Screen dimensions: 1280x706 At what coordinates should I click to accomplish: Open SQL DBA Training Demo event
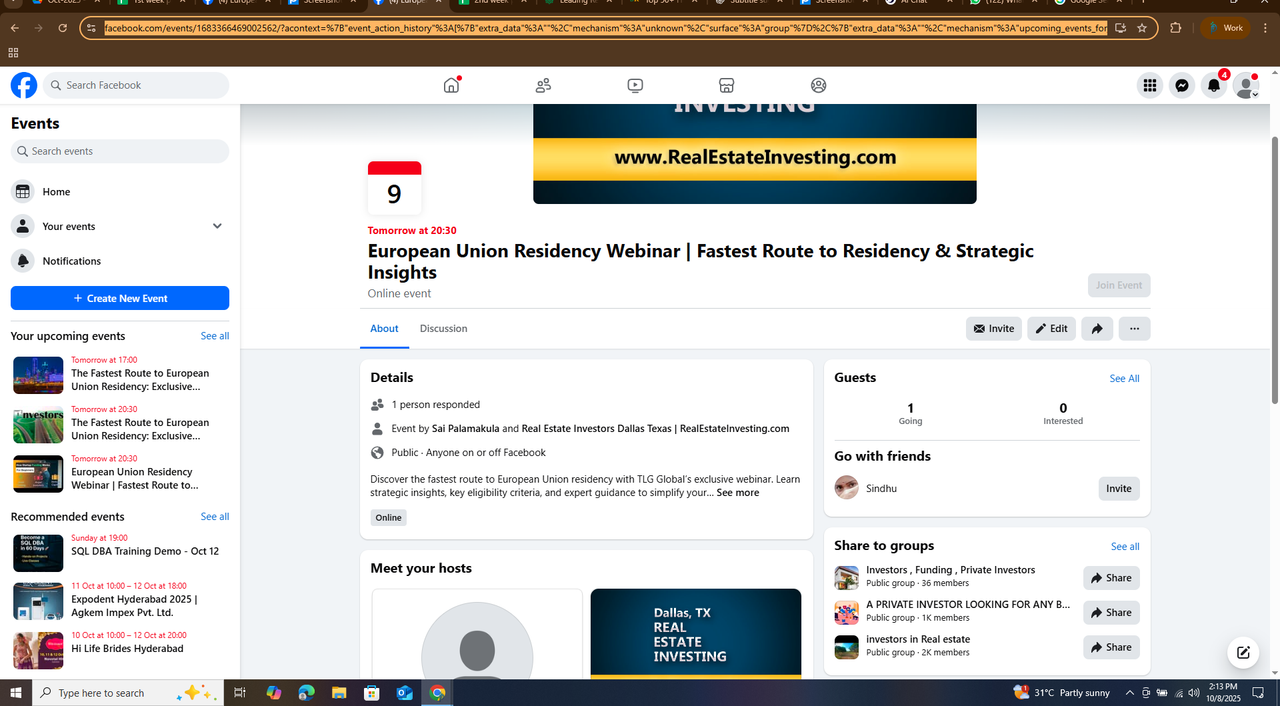tap(120, 552)
